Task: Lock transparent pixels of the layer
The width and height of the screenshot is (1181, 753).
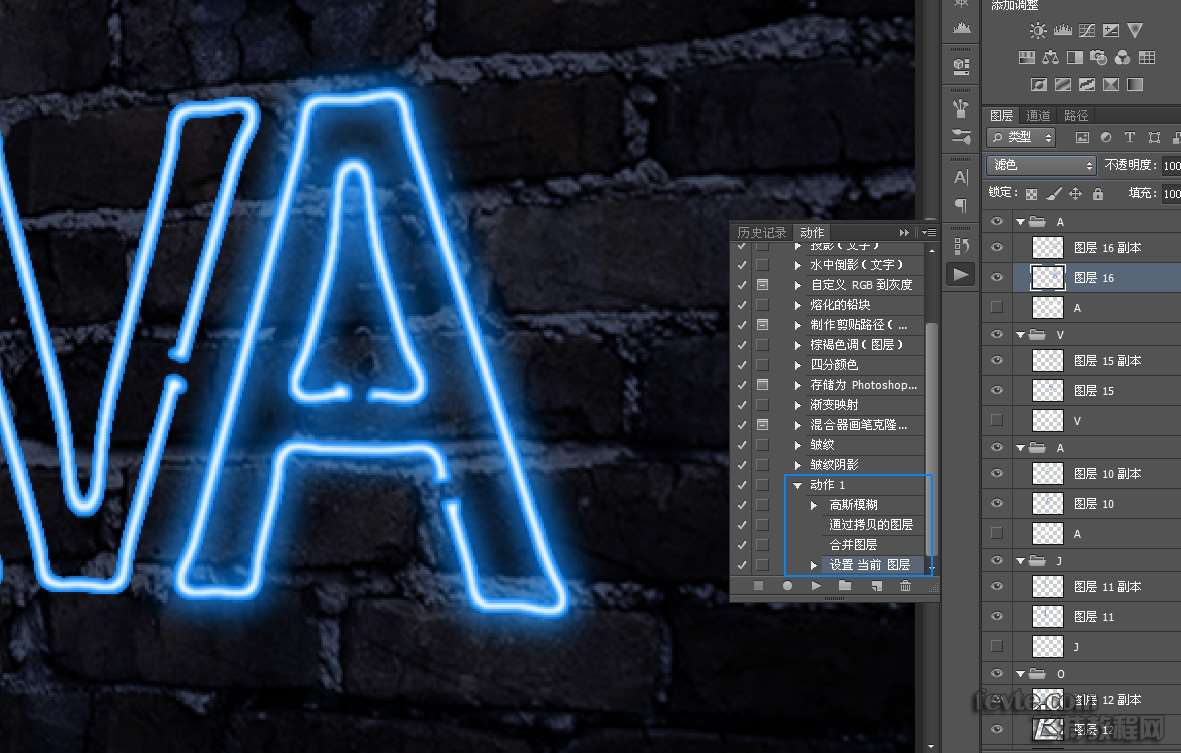Action: pyautogui.click(x=1032, y=194)
